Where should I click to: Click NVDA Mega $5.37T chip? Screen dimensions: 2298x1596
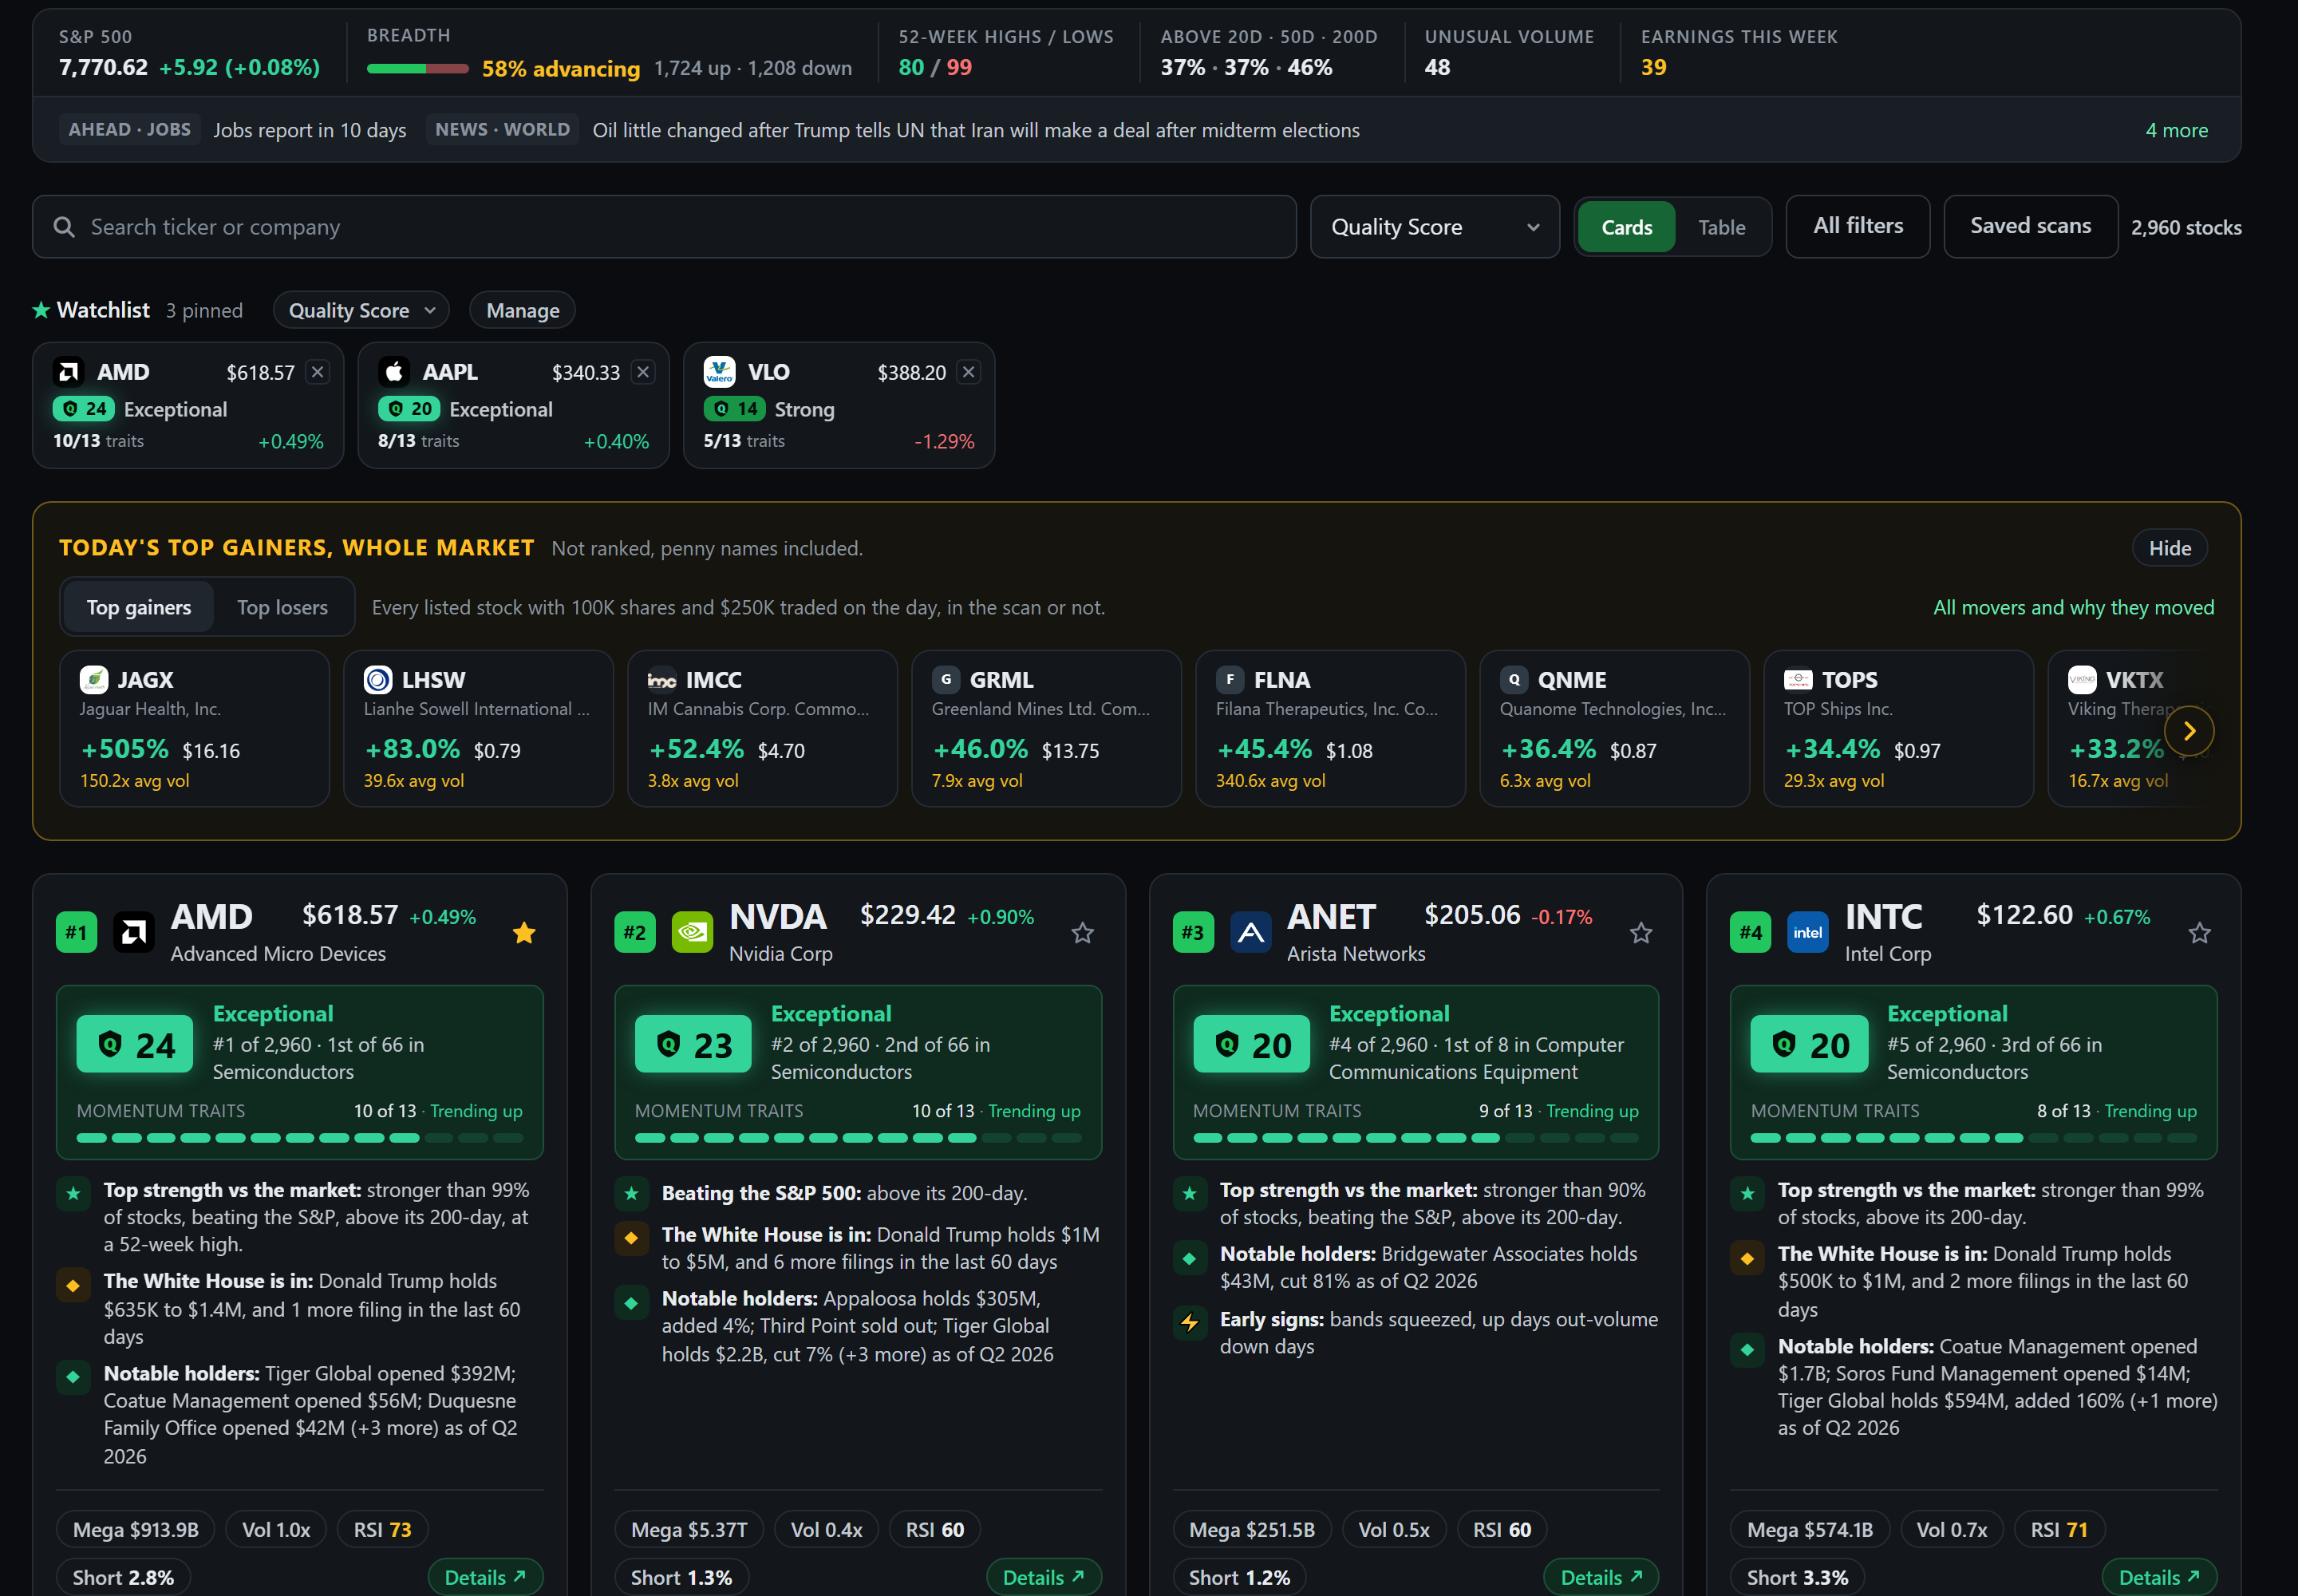(x=689, y=1530)
